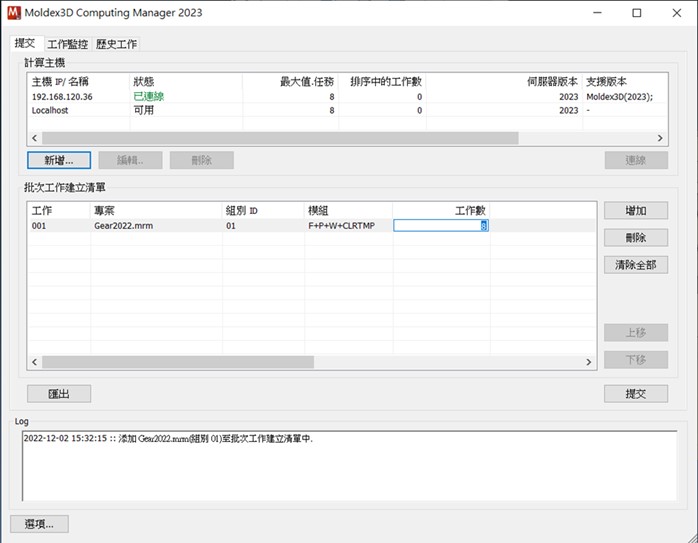Click the 增加 button for batch jobs

[636, 211]
